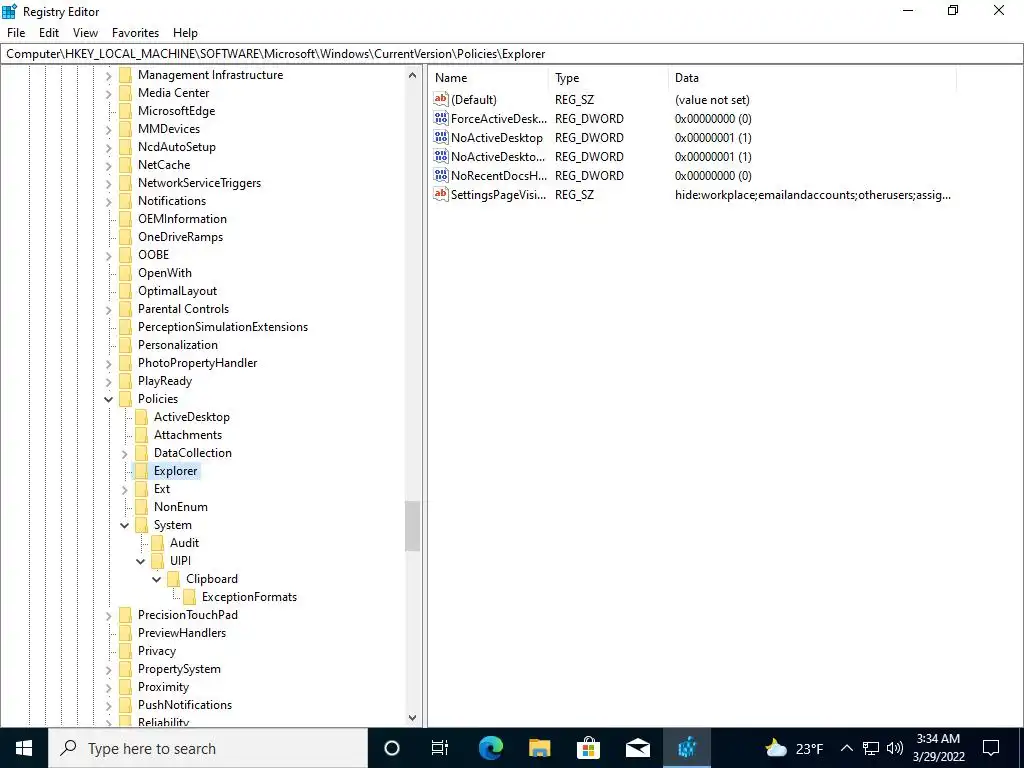Image resolution: width=1024 pixels, height=768 pixels.
Task: Open the Mail app from the taskbar
Action: pos(637,748)
